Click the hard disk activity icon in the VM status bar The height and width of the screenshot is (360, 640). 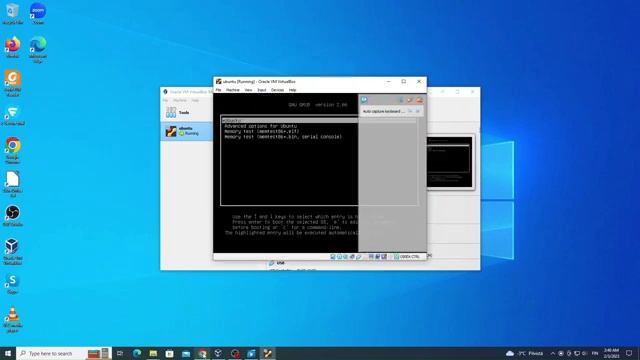point(333,257)
